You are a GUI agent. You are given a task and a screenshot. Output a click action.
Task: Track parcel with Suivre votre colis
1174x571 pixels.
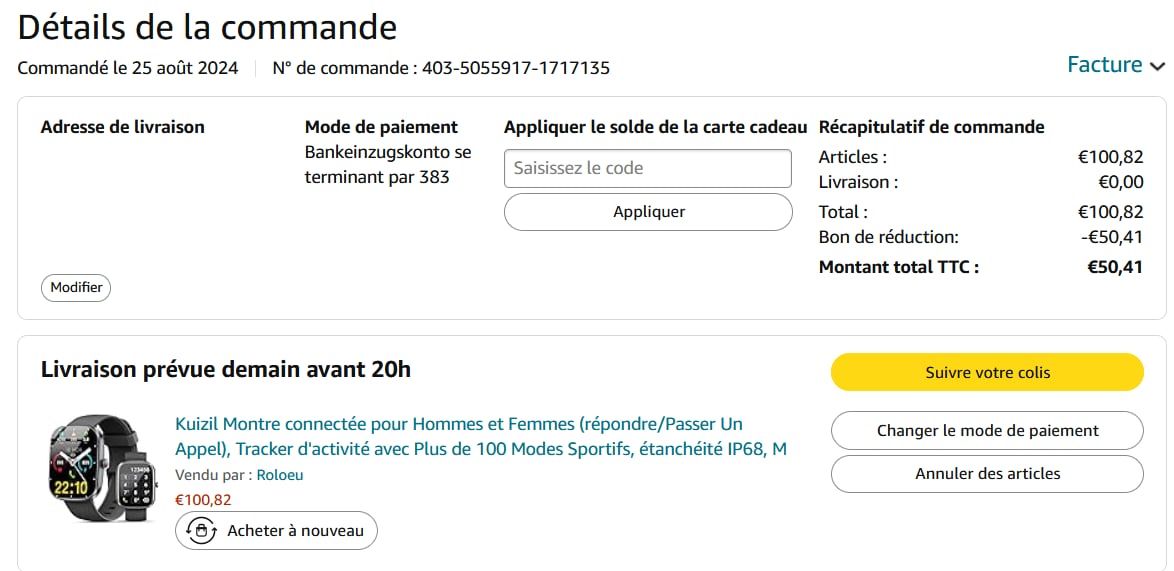[987, 372]
